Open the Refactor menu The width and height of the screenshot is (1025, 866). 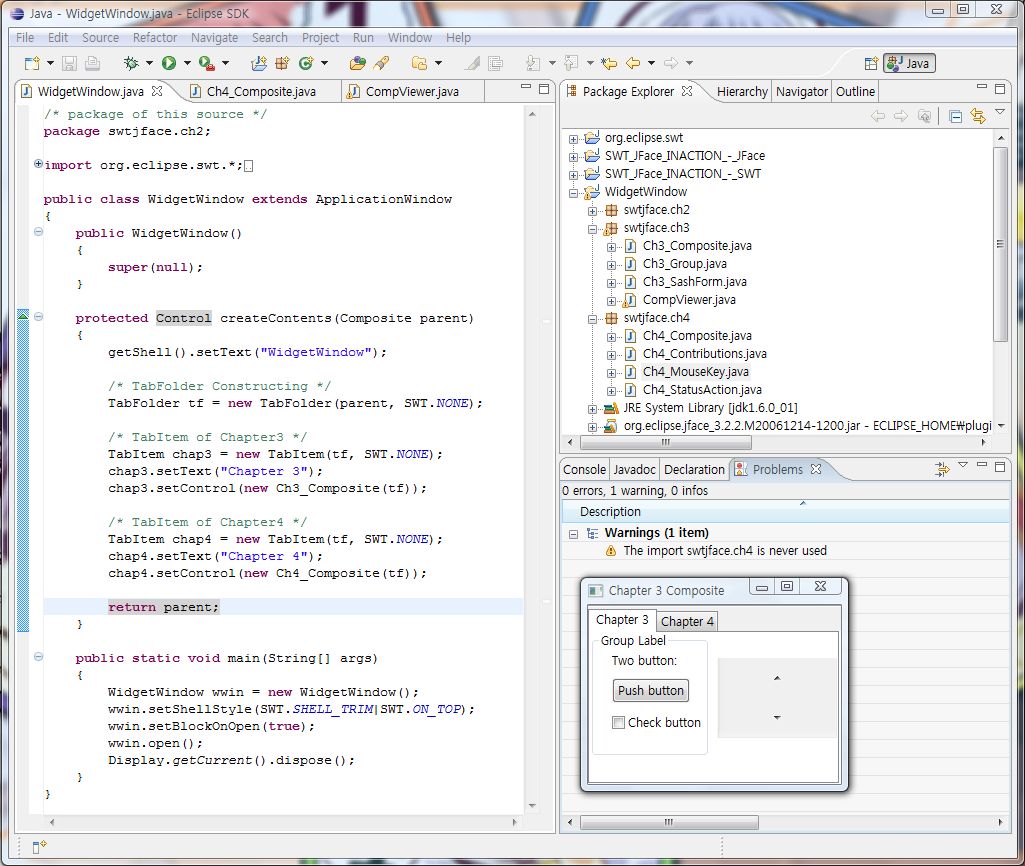(155, 38)
